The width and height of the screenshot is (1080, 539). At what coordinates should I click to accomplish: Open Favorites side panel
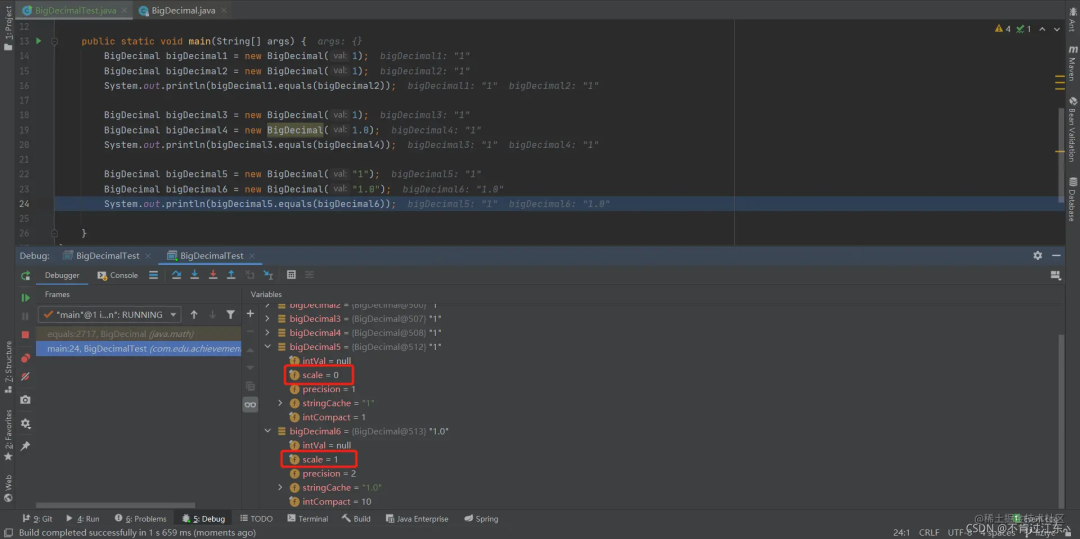[8, 435]
